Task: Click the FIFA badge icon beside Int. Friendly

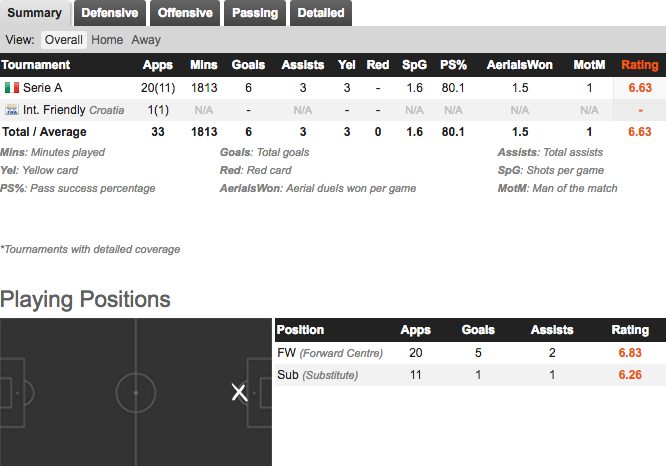Action: pyautogui.click(x=12, y=110)
